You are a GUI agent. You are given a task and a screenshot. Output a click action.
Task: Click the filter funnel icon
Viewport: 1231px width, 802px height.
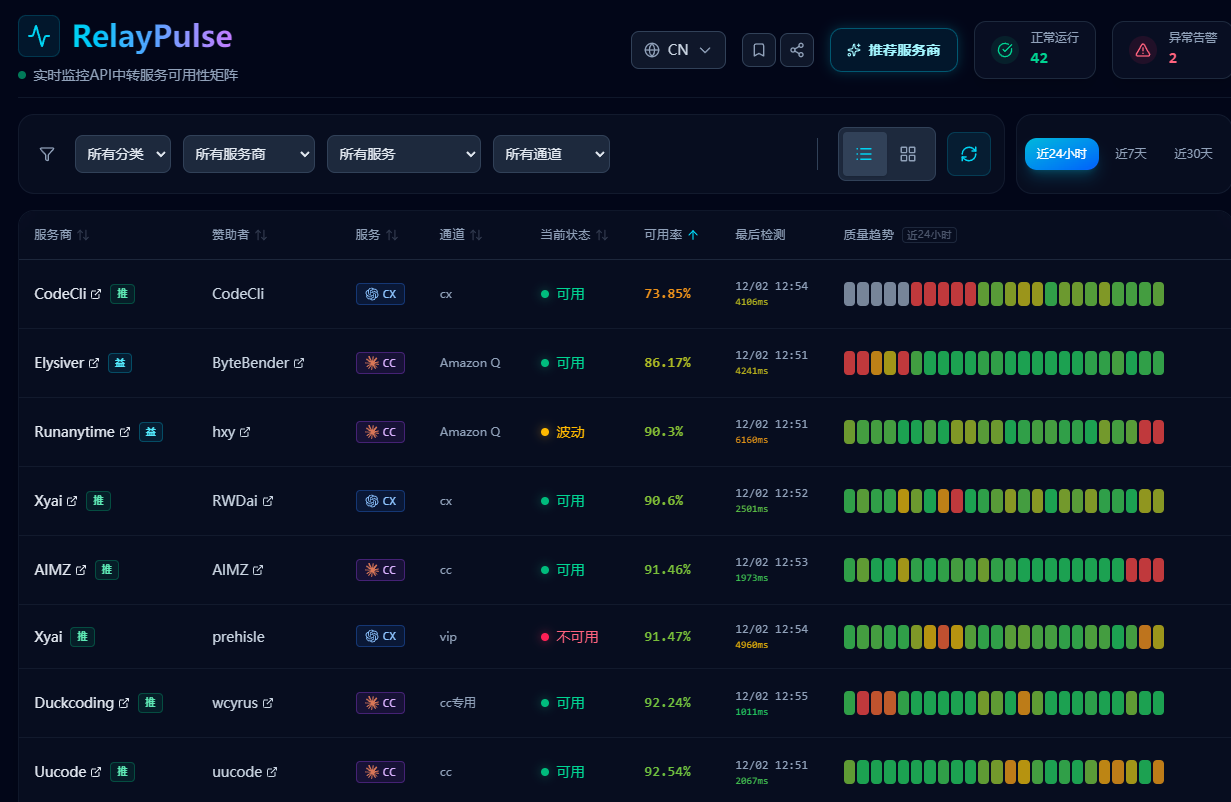point(47,154)
